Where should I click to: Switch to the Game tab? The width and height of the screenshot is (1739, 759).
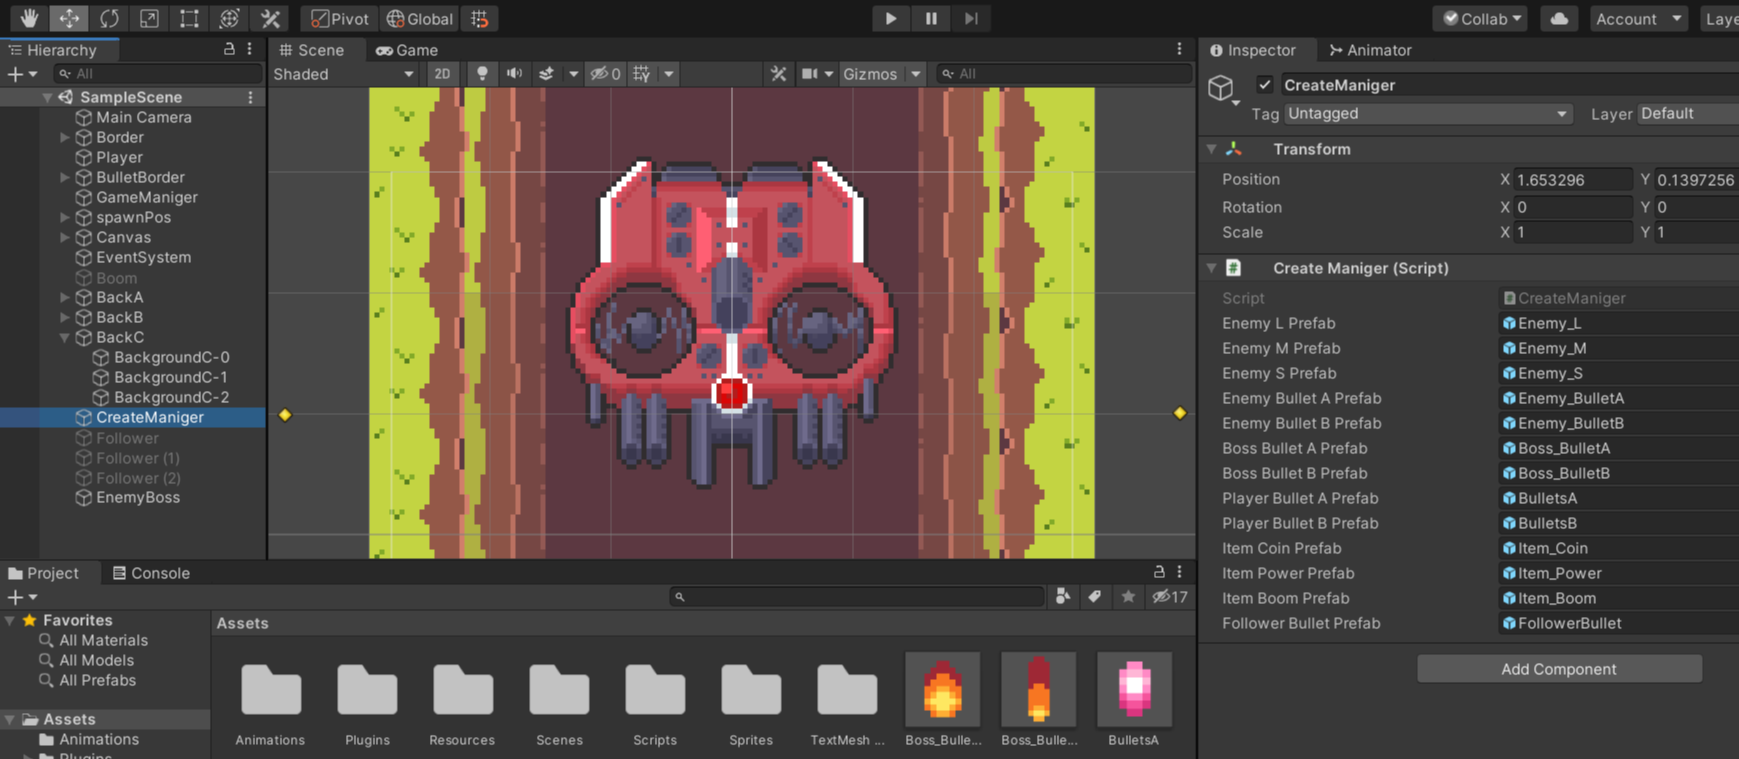click(407, 49)
